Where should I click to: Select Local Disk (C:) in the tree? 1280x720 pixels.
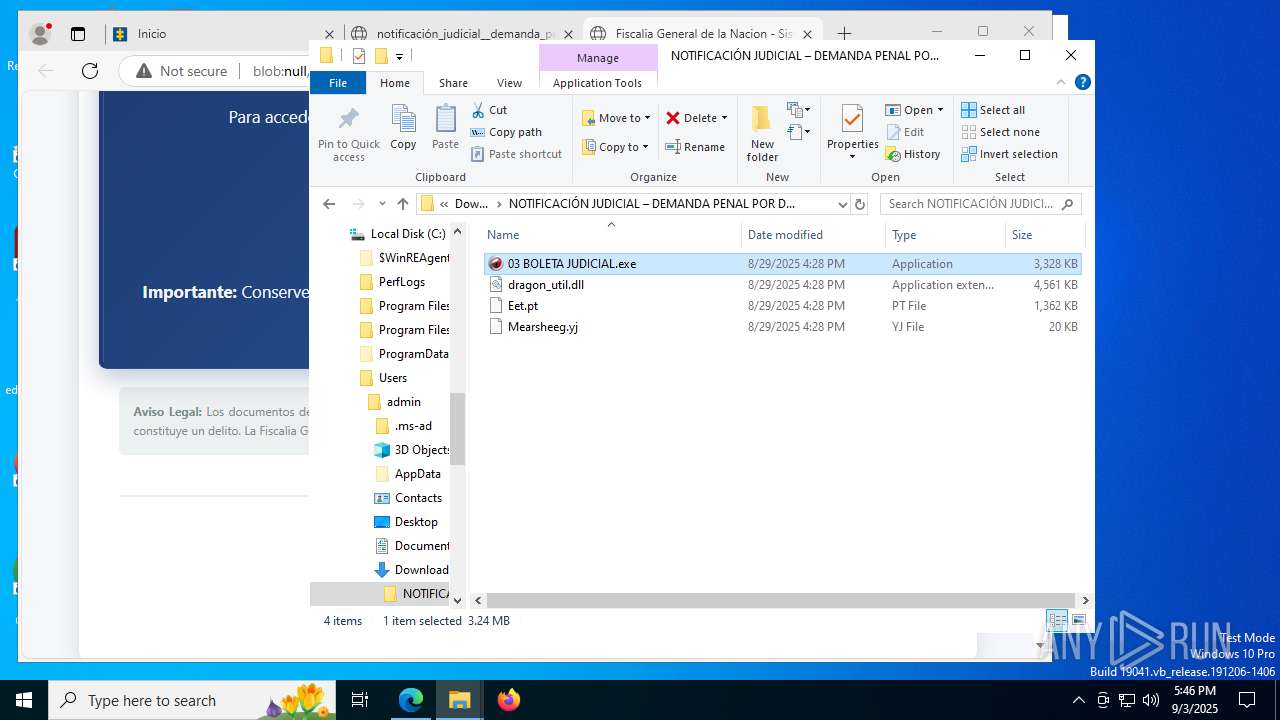[397, 234]
